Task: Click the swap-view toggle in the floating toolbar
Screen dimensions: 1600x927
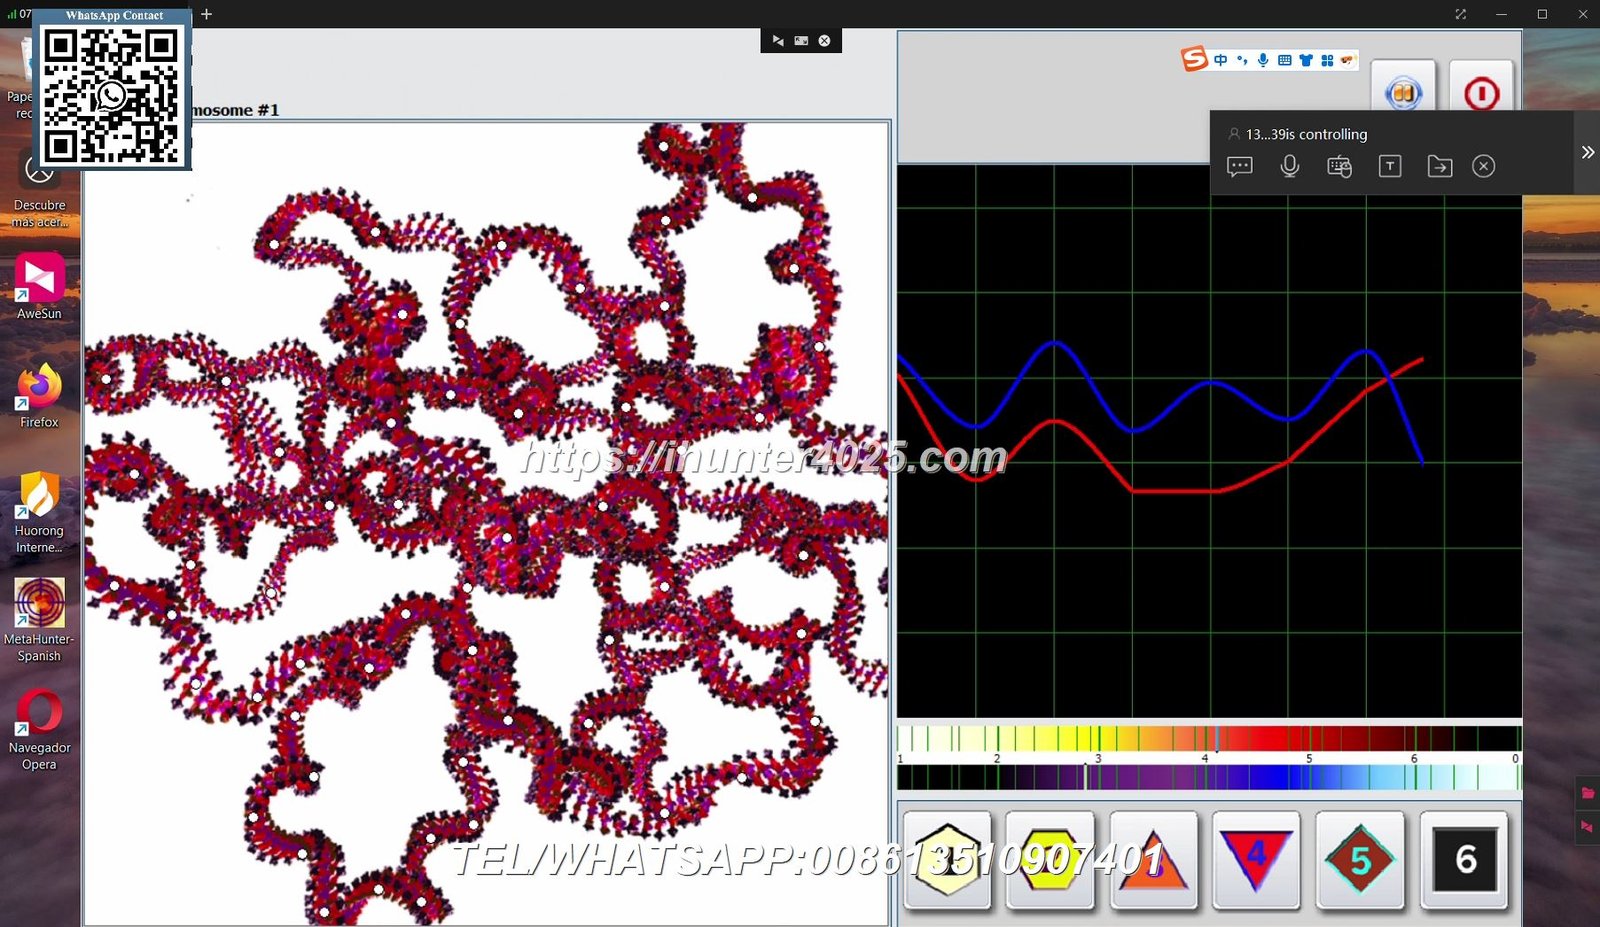Action: pyautogui.click(x=778, y=41)
